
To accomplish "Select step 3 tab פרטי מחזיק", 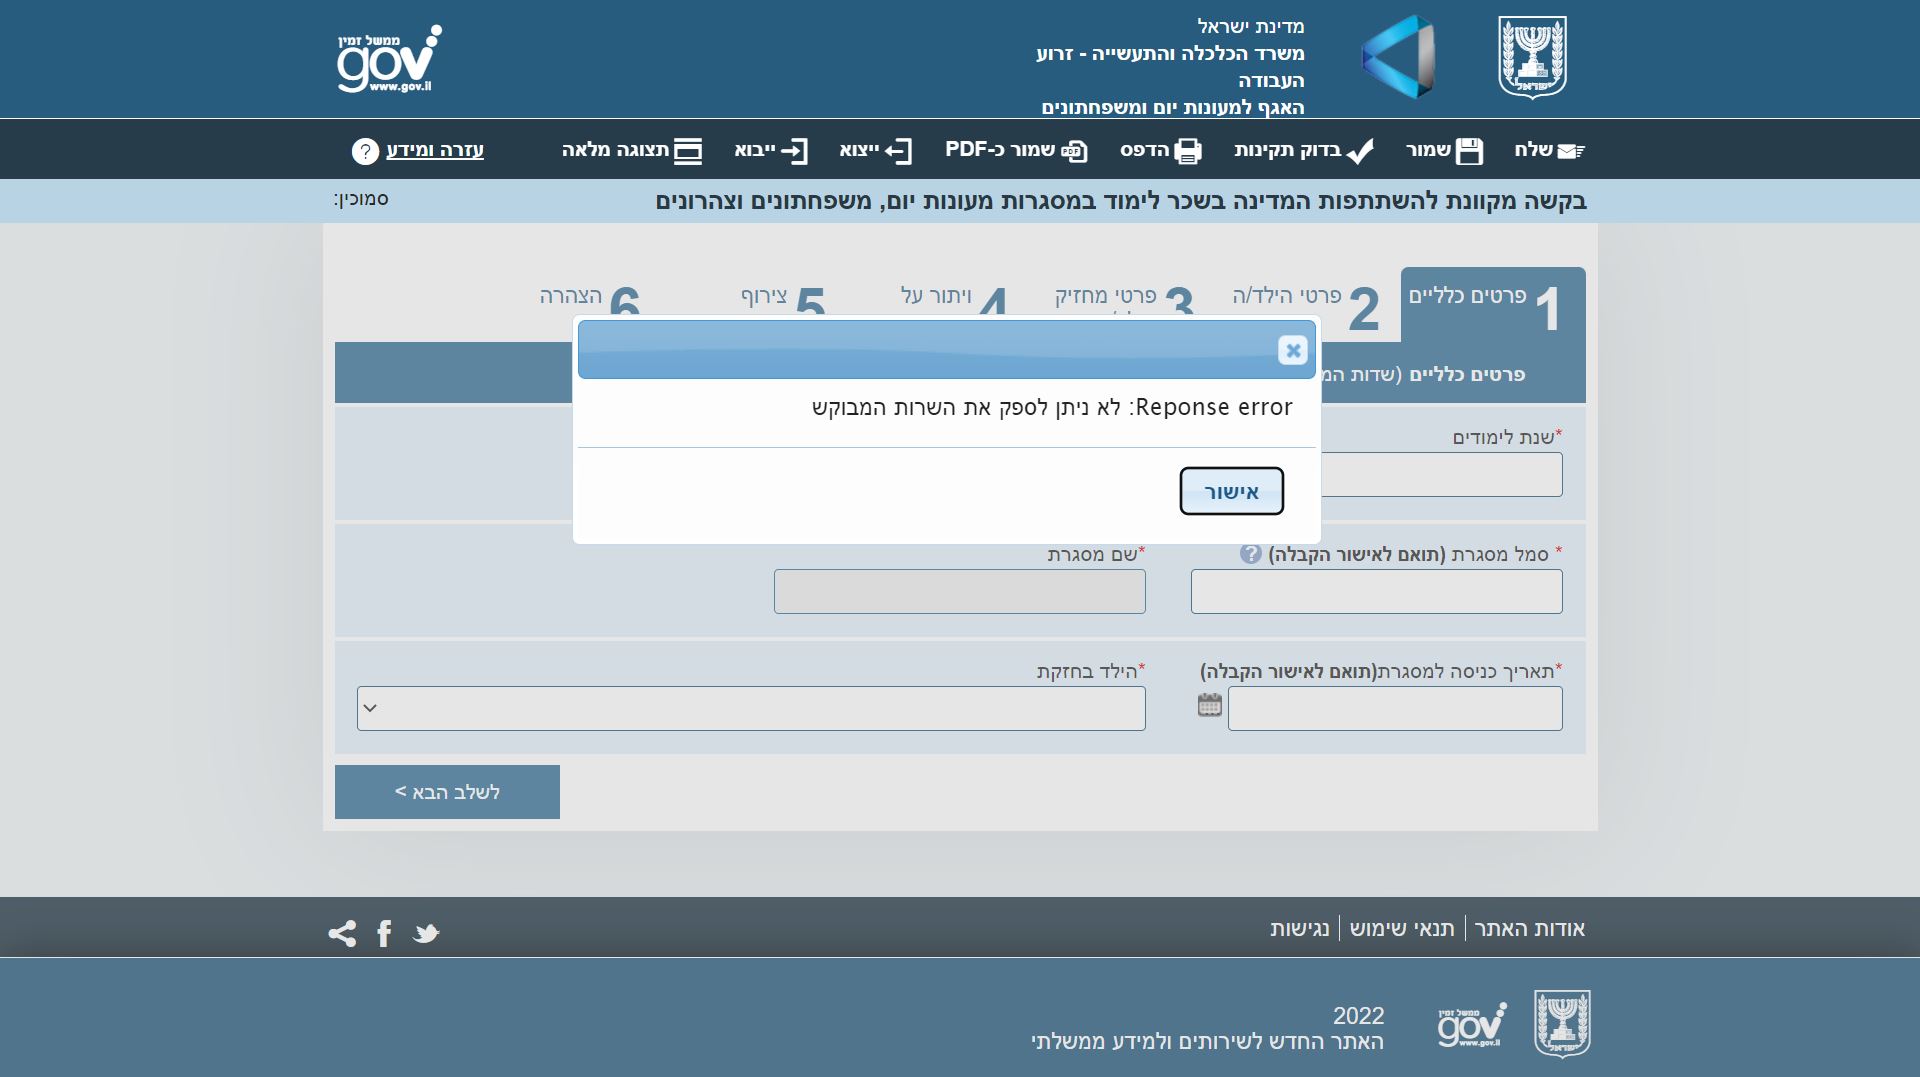I will pyautogui.click(x=1124, y=300).
